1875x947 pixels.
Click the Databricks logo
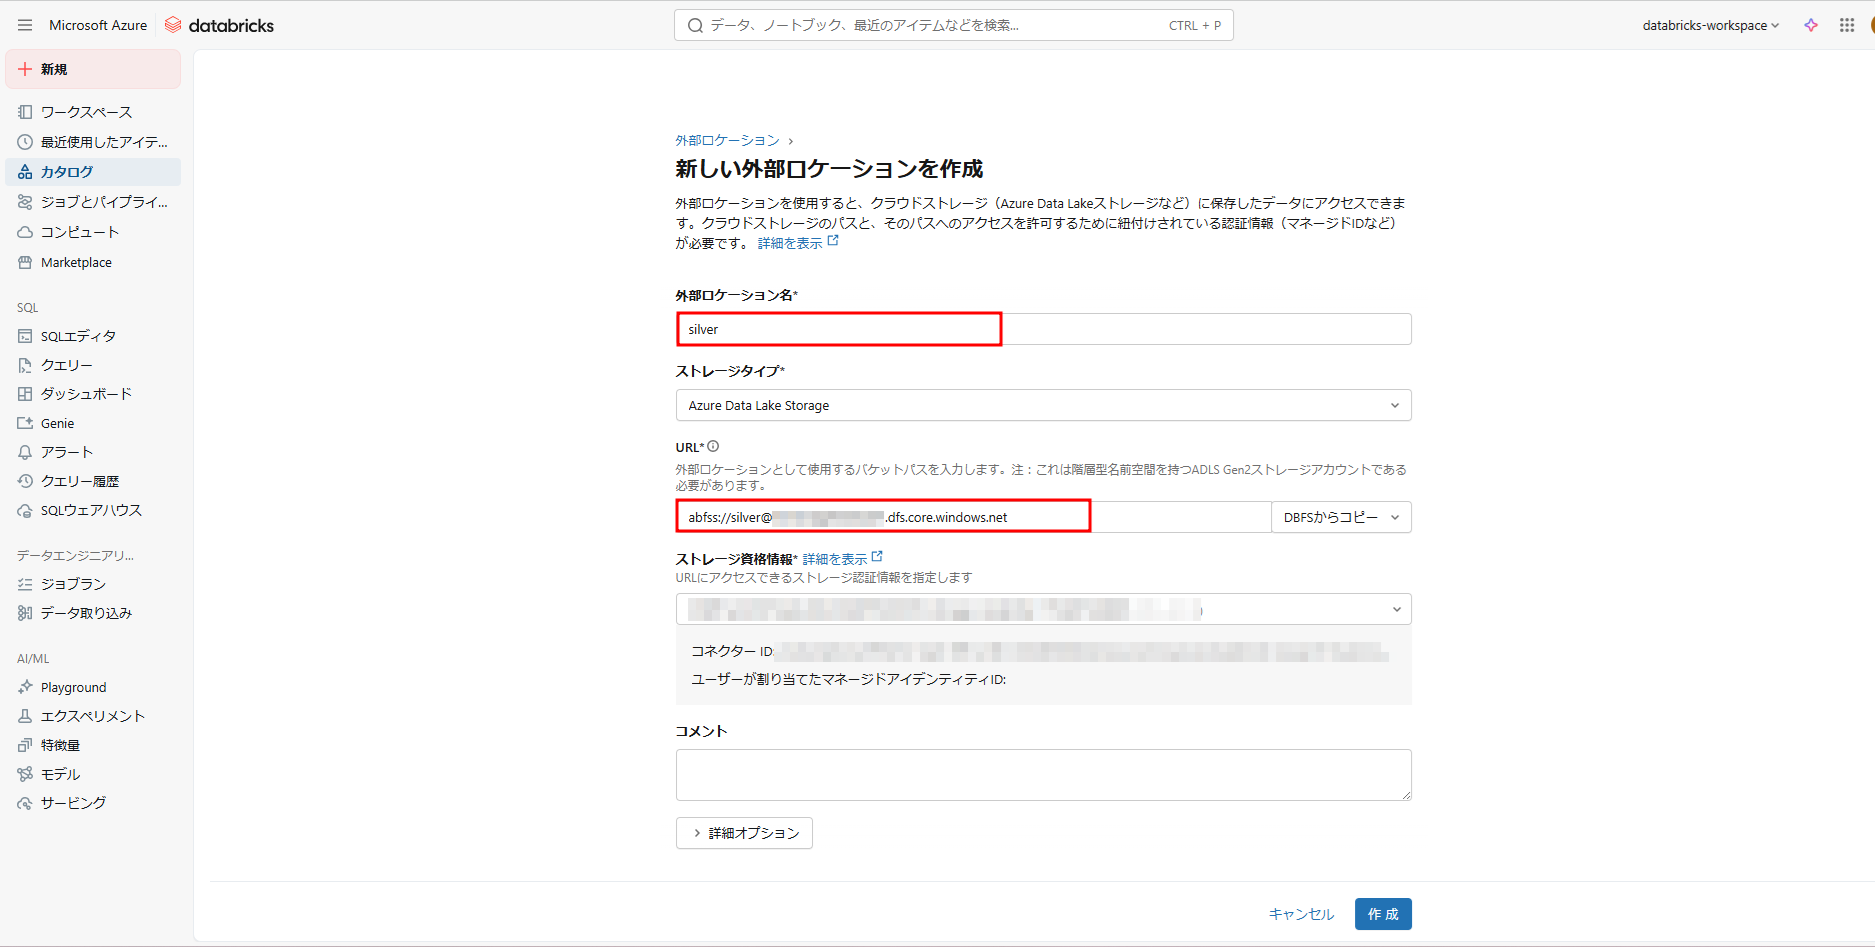tap(219, 25)
